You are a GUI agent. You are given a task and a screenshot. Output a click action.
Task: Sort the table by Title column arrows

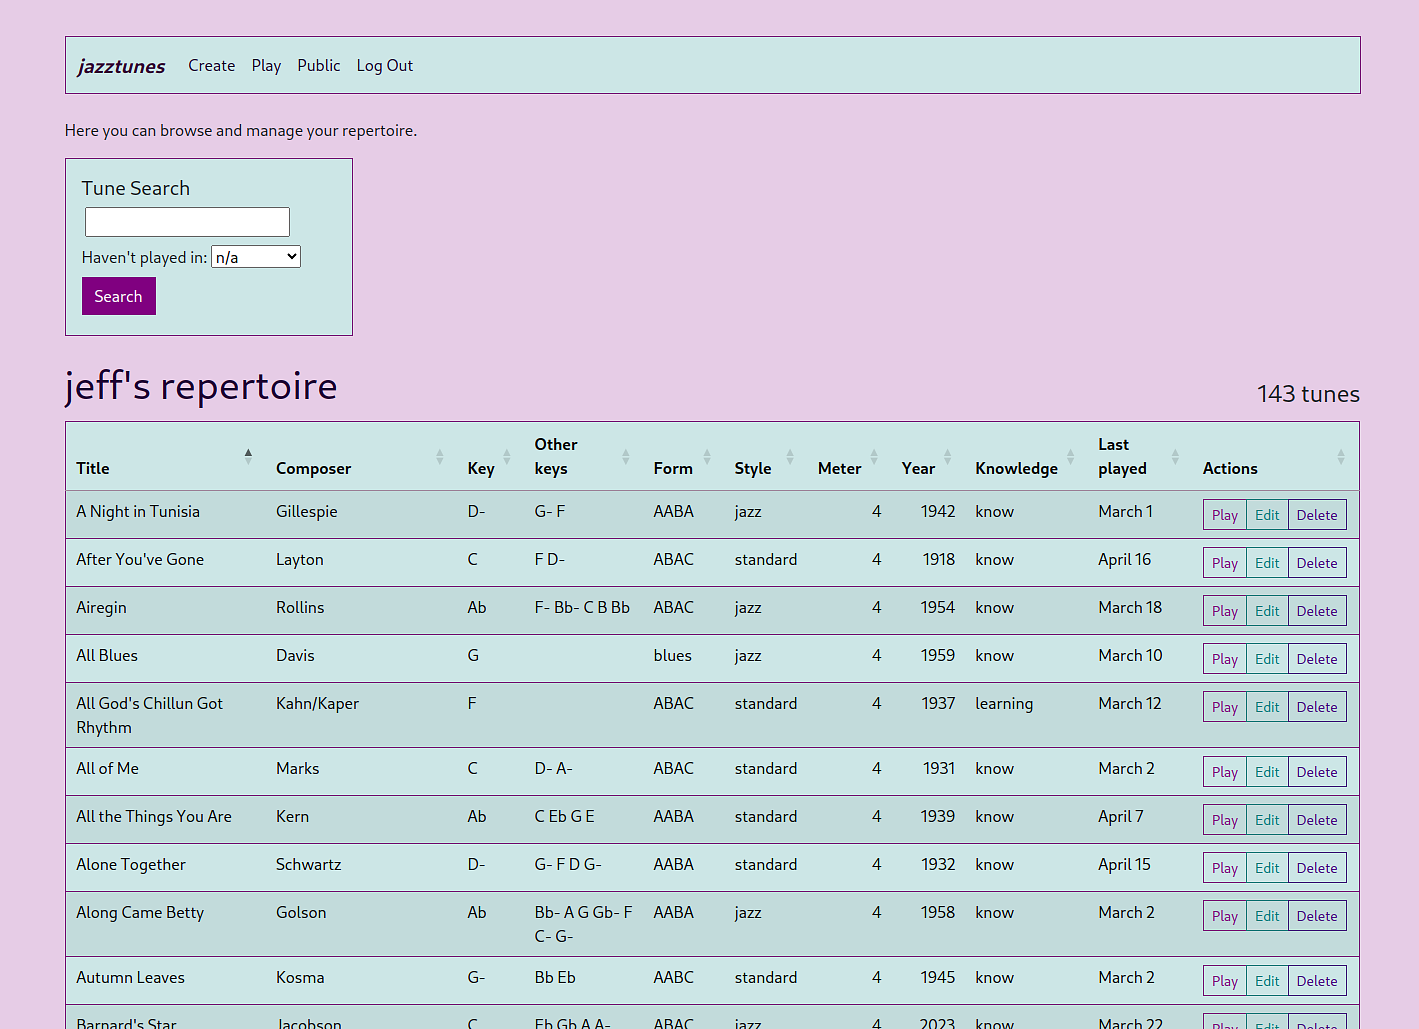click(x=248, y=457)
